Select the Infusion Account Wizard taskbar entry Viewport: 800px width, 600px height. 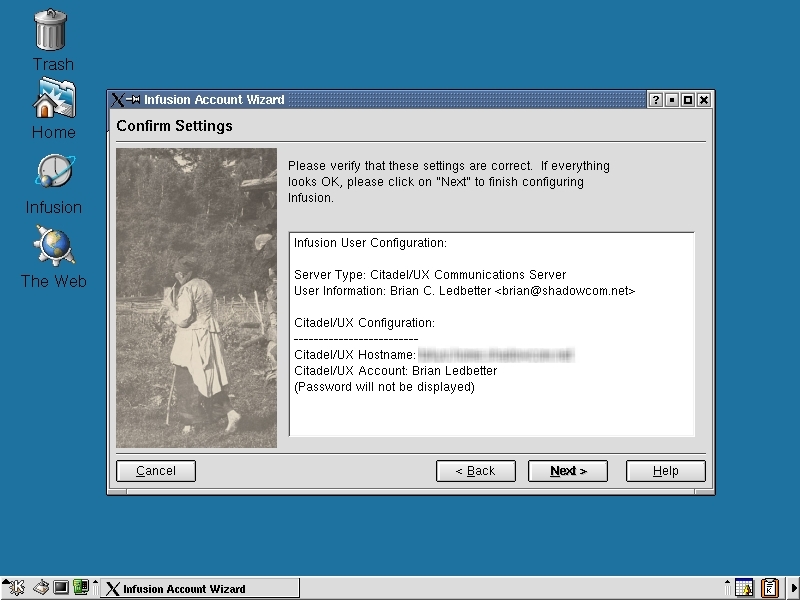[200, 589]
